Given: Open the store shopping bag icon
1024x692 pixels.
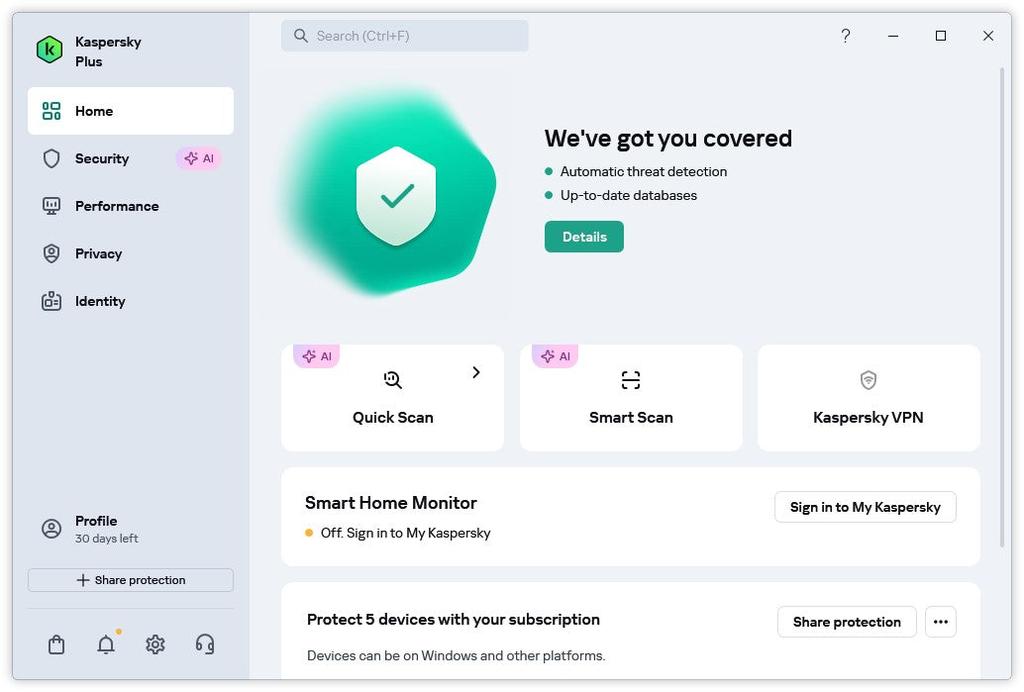Looking at the screenshot, I should point(56,645).
